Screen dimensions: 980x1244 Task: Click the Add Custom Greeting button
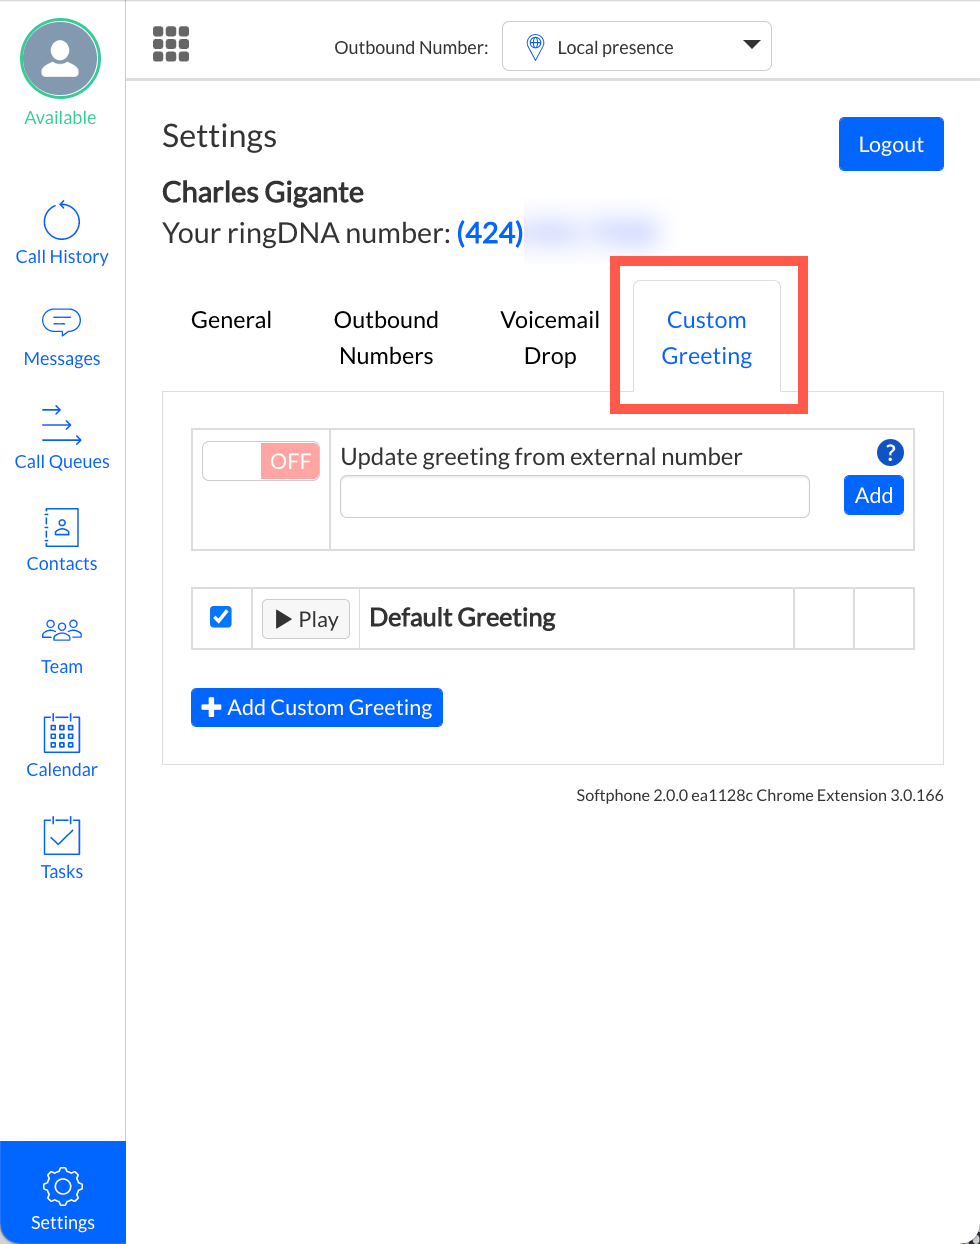pos(317,708)
